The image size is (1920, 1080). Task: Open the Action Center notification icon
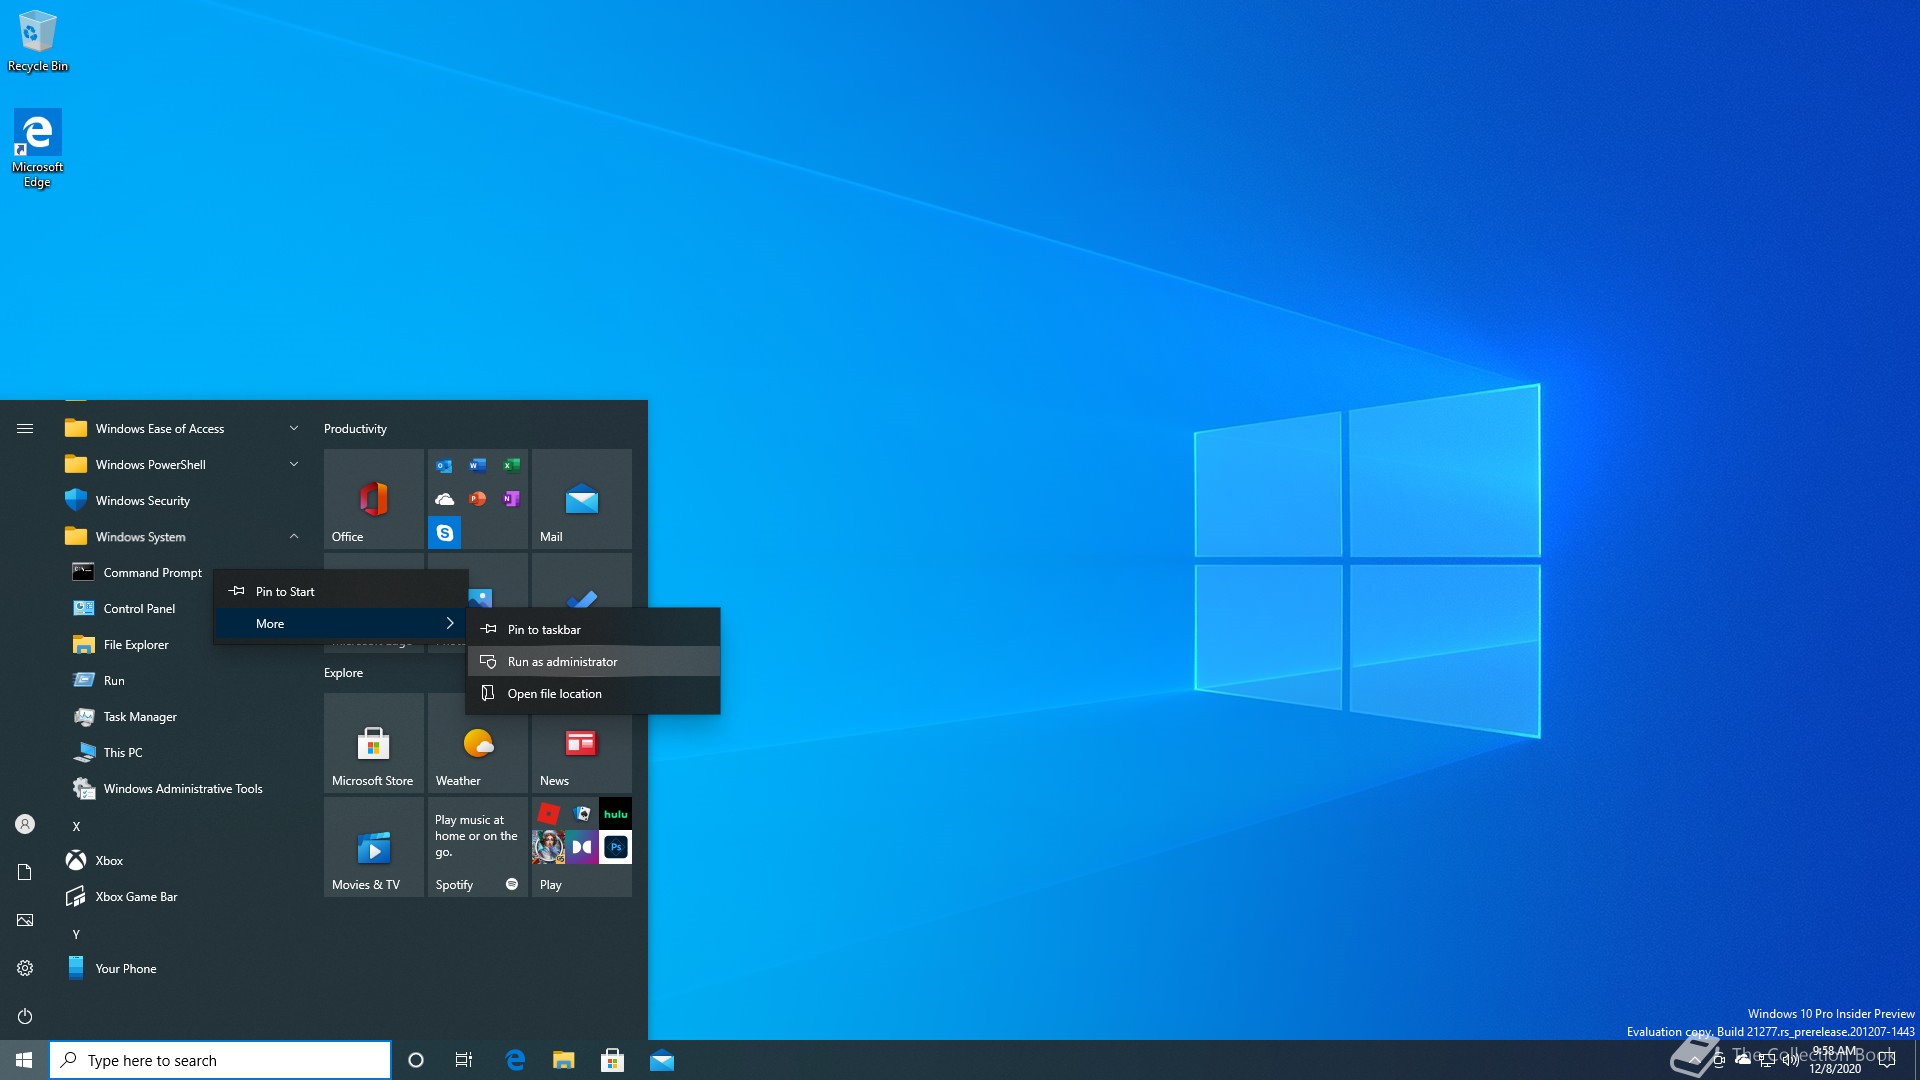1887,1060
